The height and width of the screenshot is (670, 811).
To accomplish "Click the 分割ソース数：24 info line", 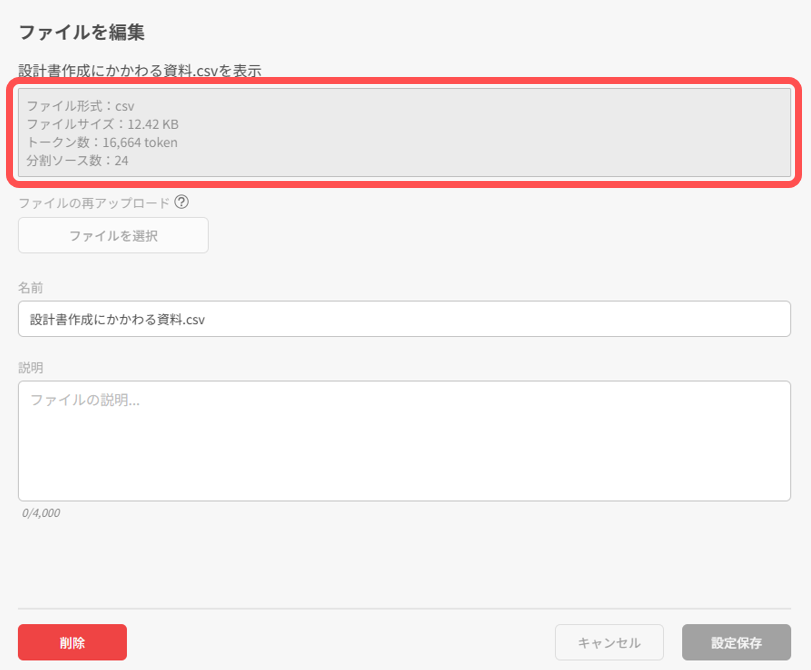I will [77, 160].
